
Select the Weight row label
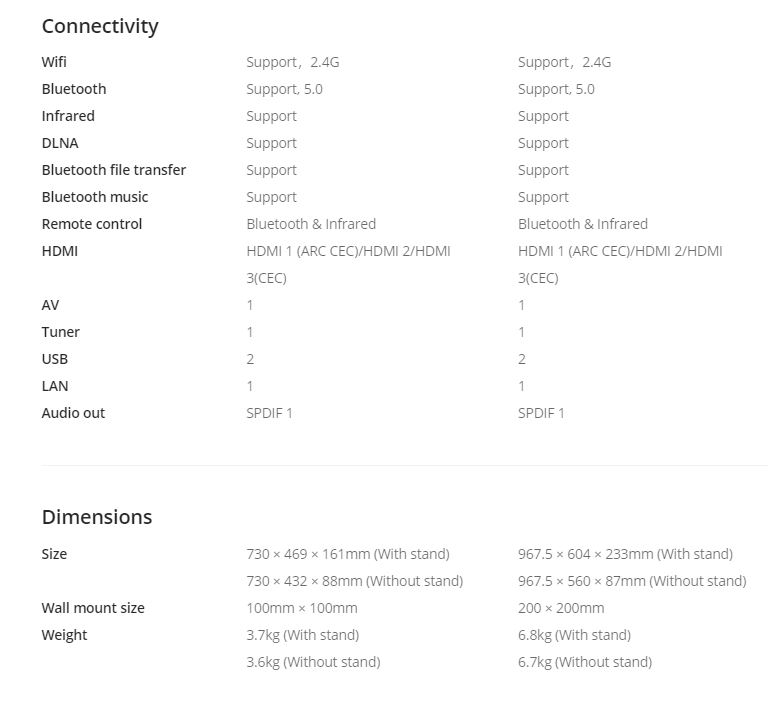click(64, 635)
